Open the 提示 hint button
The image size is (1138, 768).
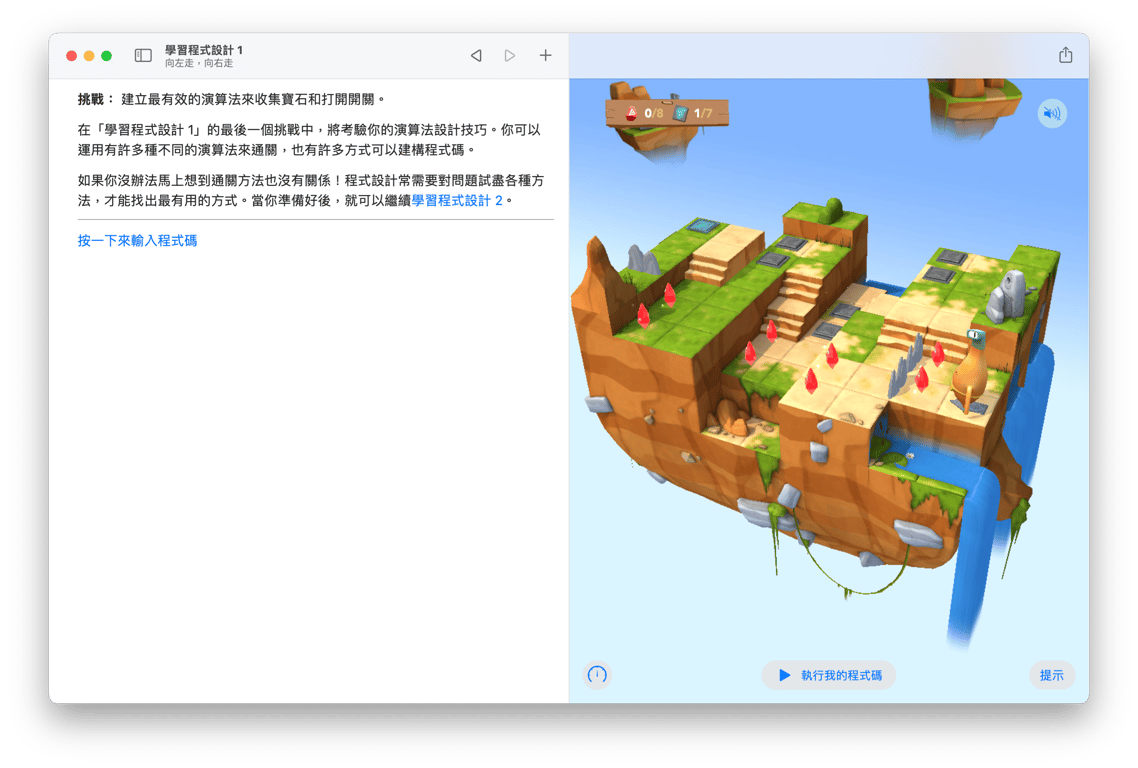click(1051, 675)
